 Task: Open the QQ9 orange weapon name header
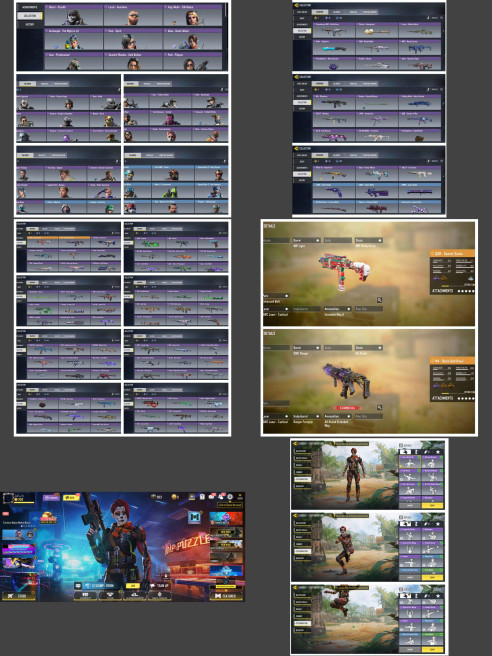point(452,254)
